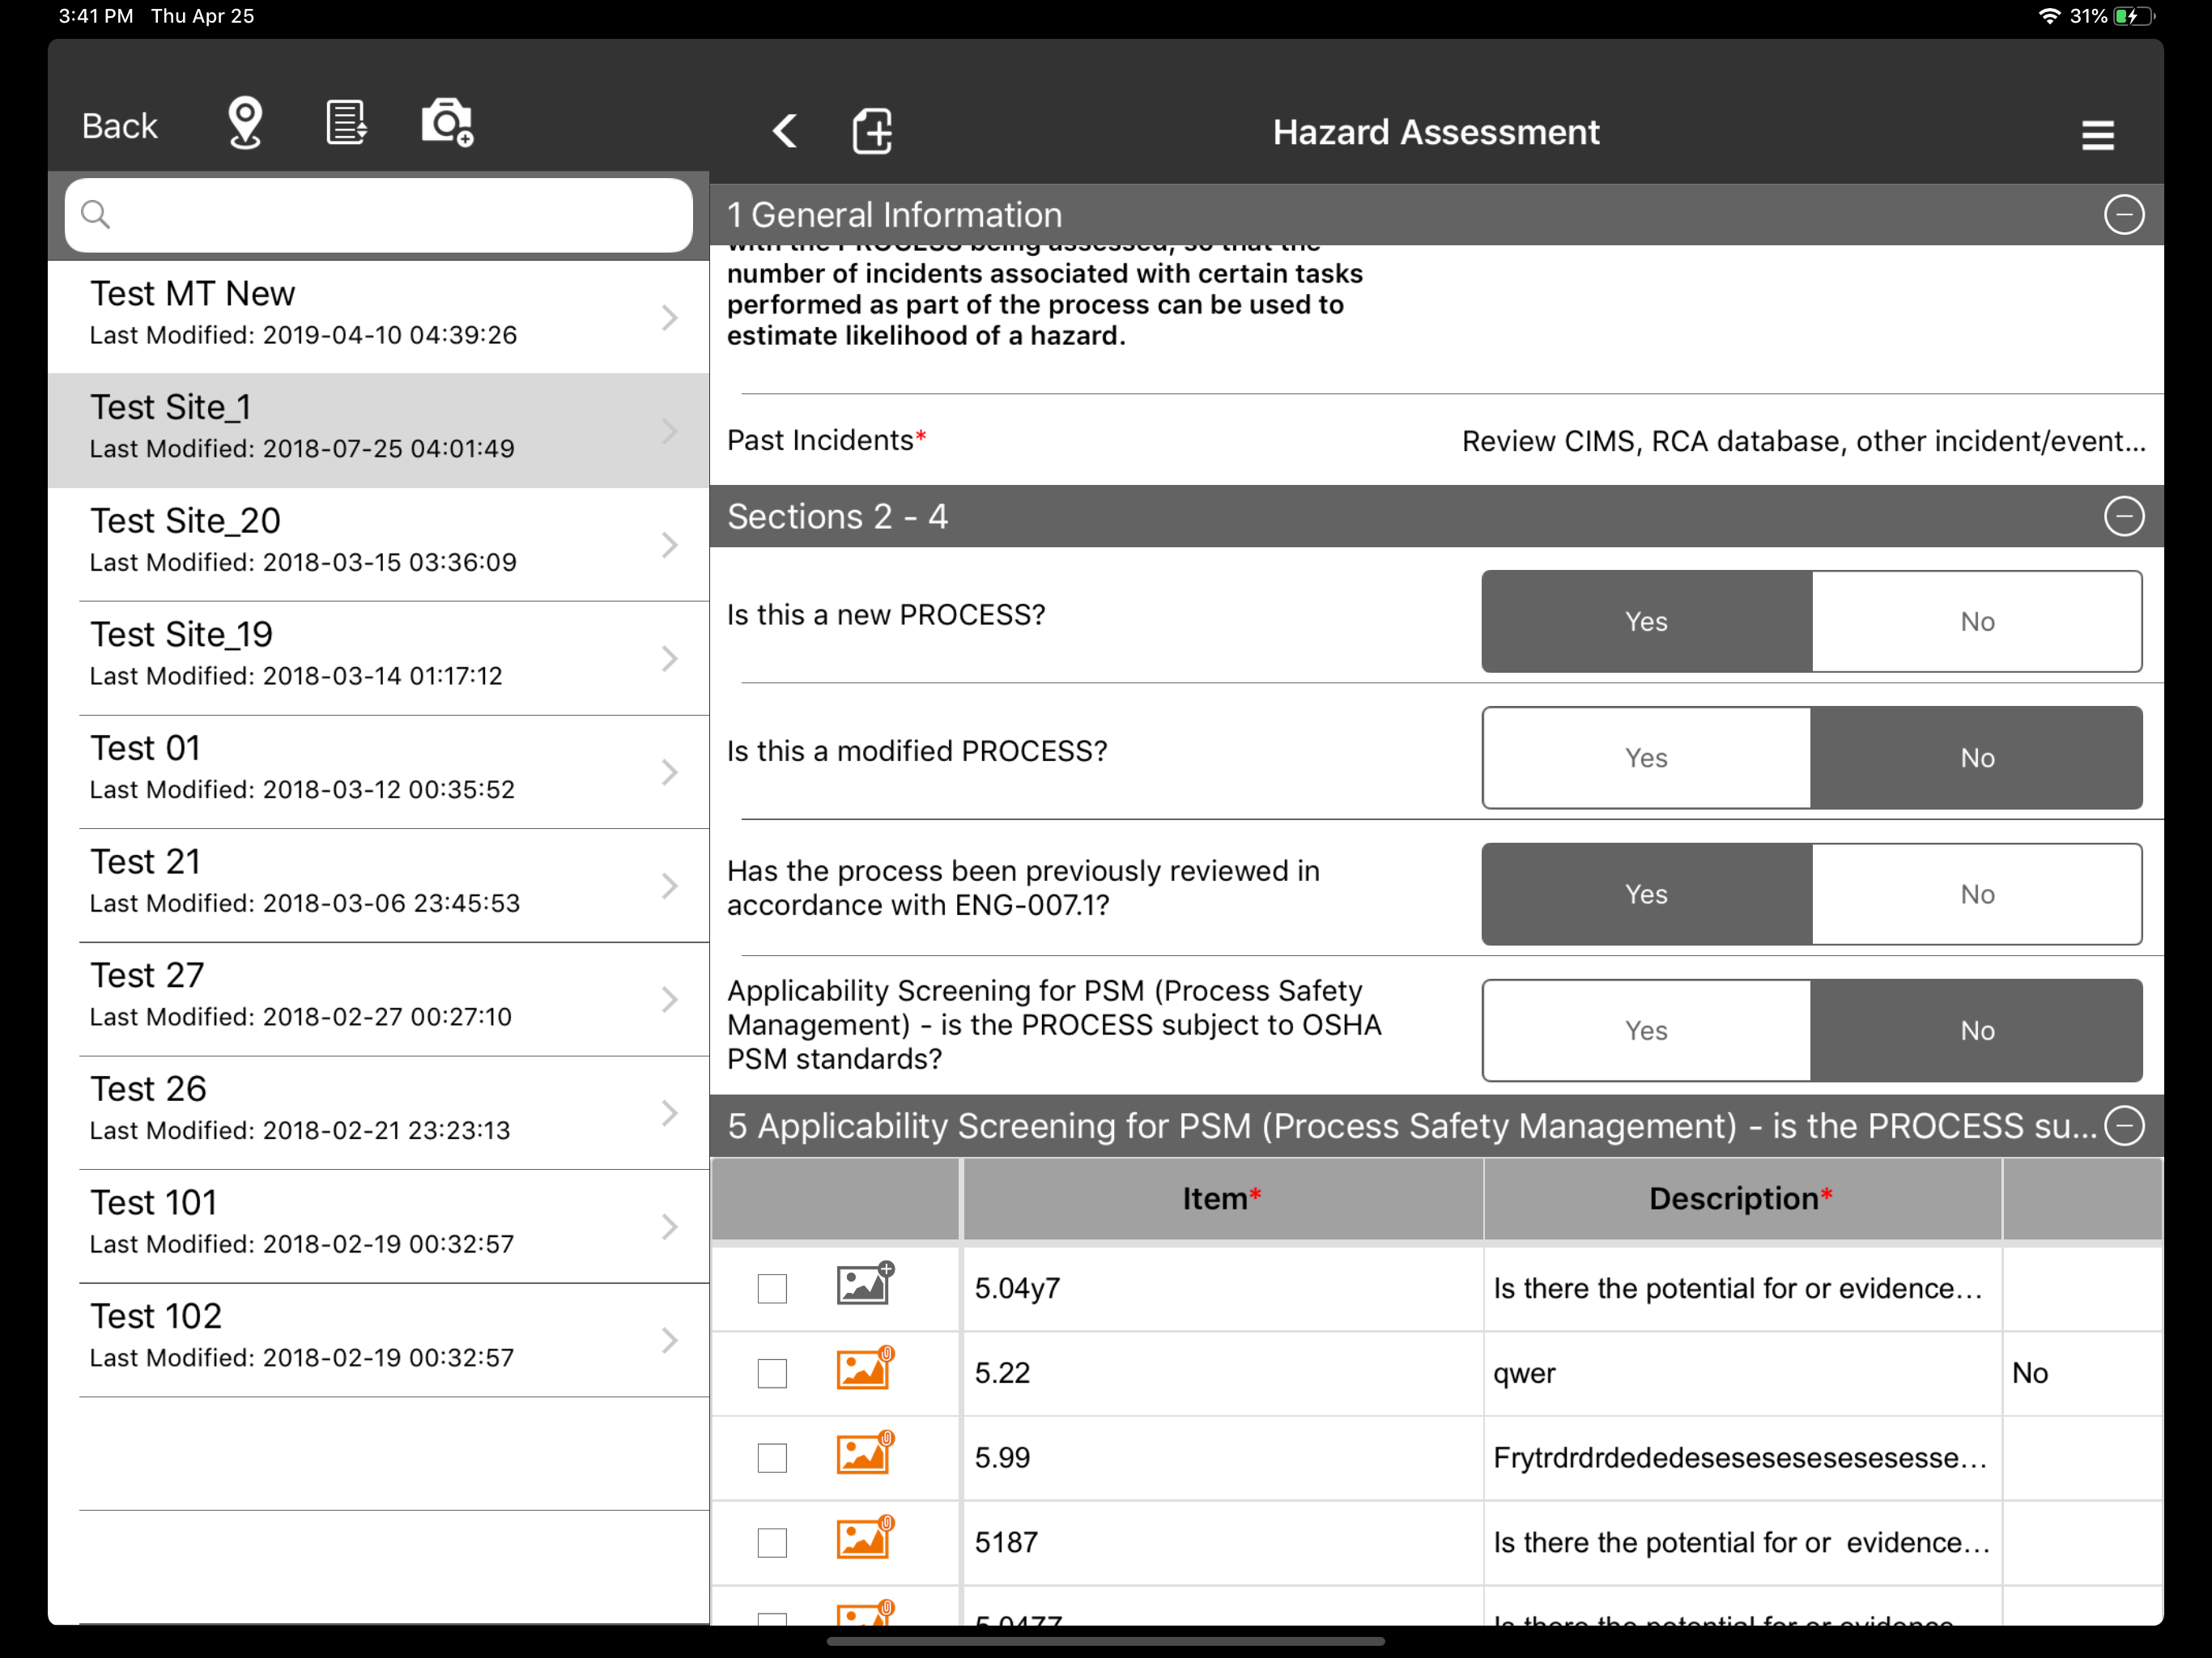
Task: Tap the add photo camera icon
Action: coord(447,123)
